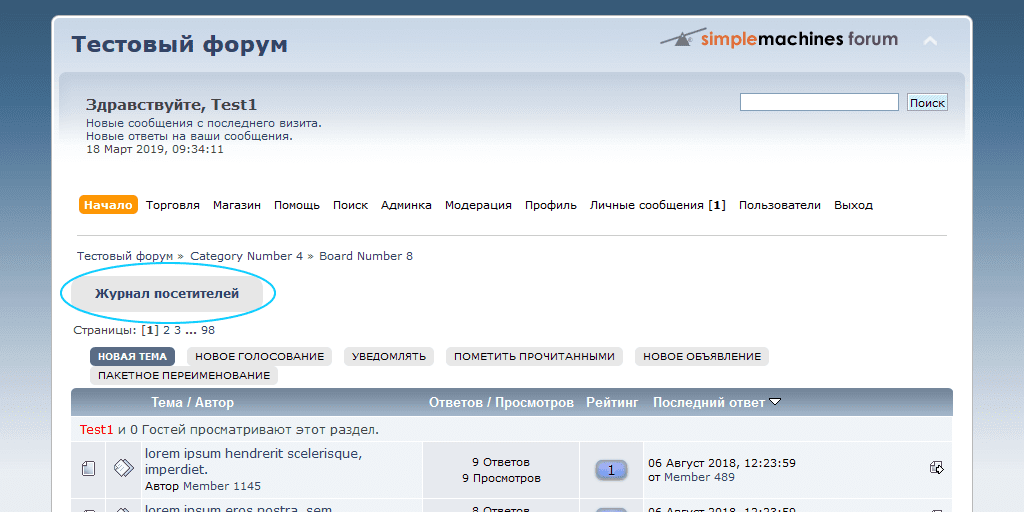
Task: Click the message type icon beside first topic
Action: pyautogui.click(x=123, y=468)
